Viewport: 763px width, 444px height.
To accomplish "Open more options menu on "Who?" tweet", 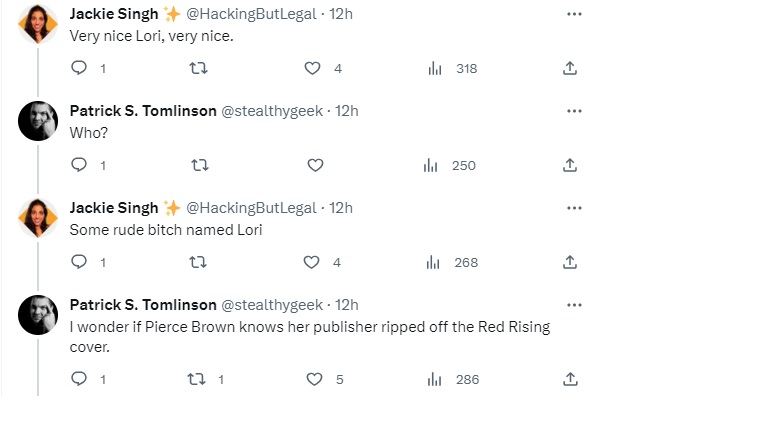I will tap(574, 111).
